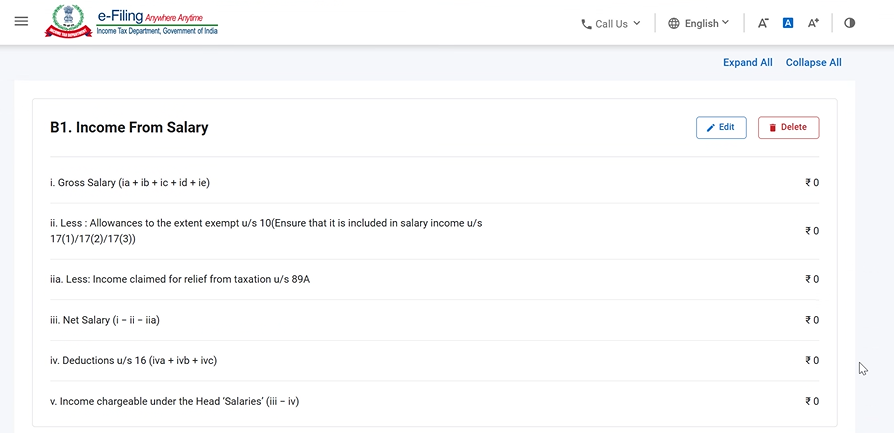Decrease font size with the A- icon

[x=763, y=23]
